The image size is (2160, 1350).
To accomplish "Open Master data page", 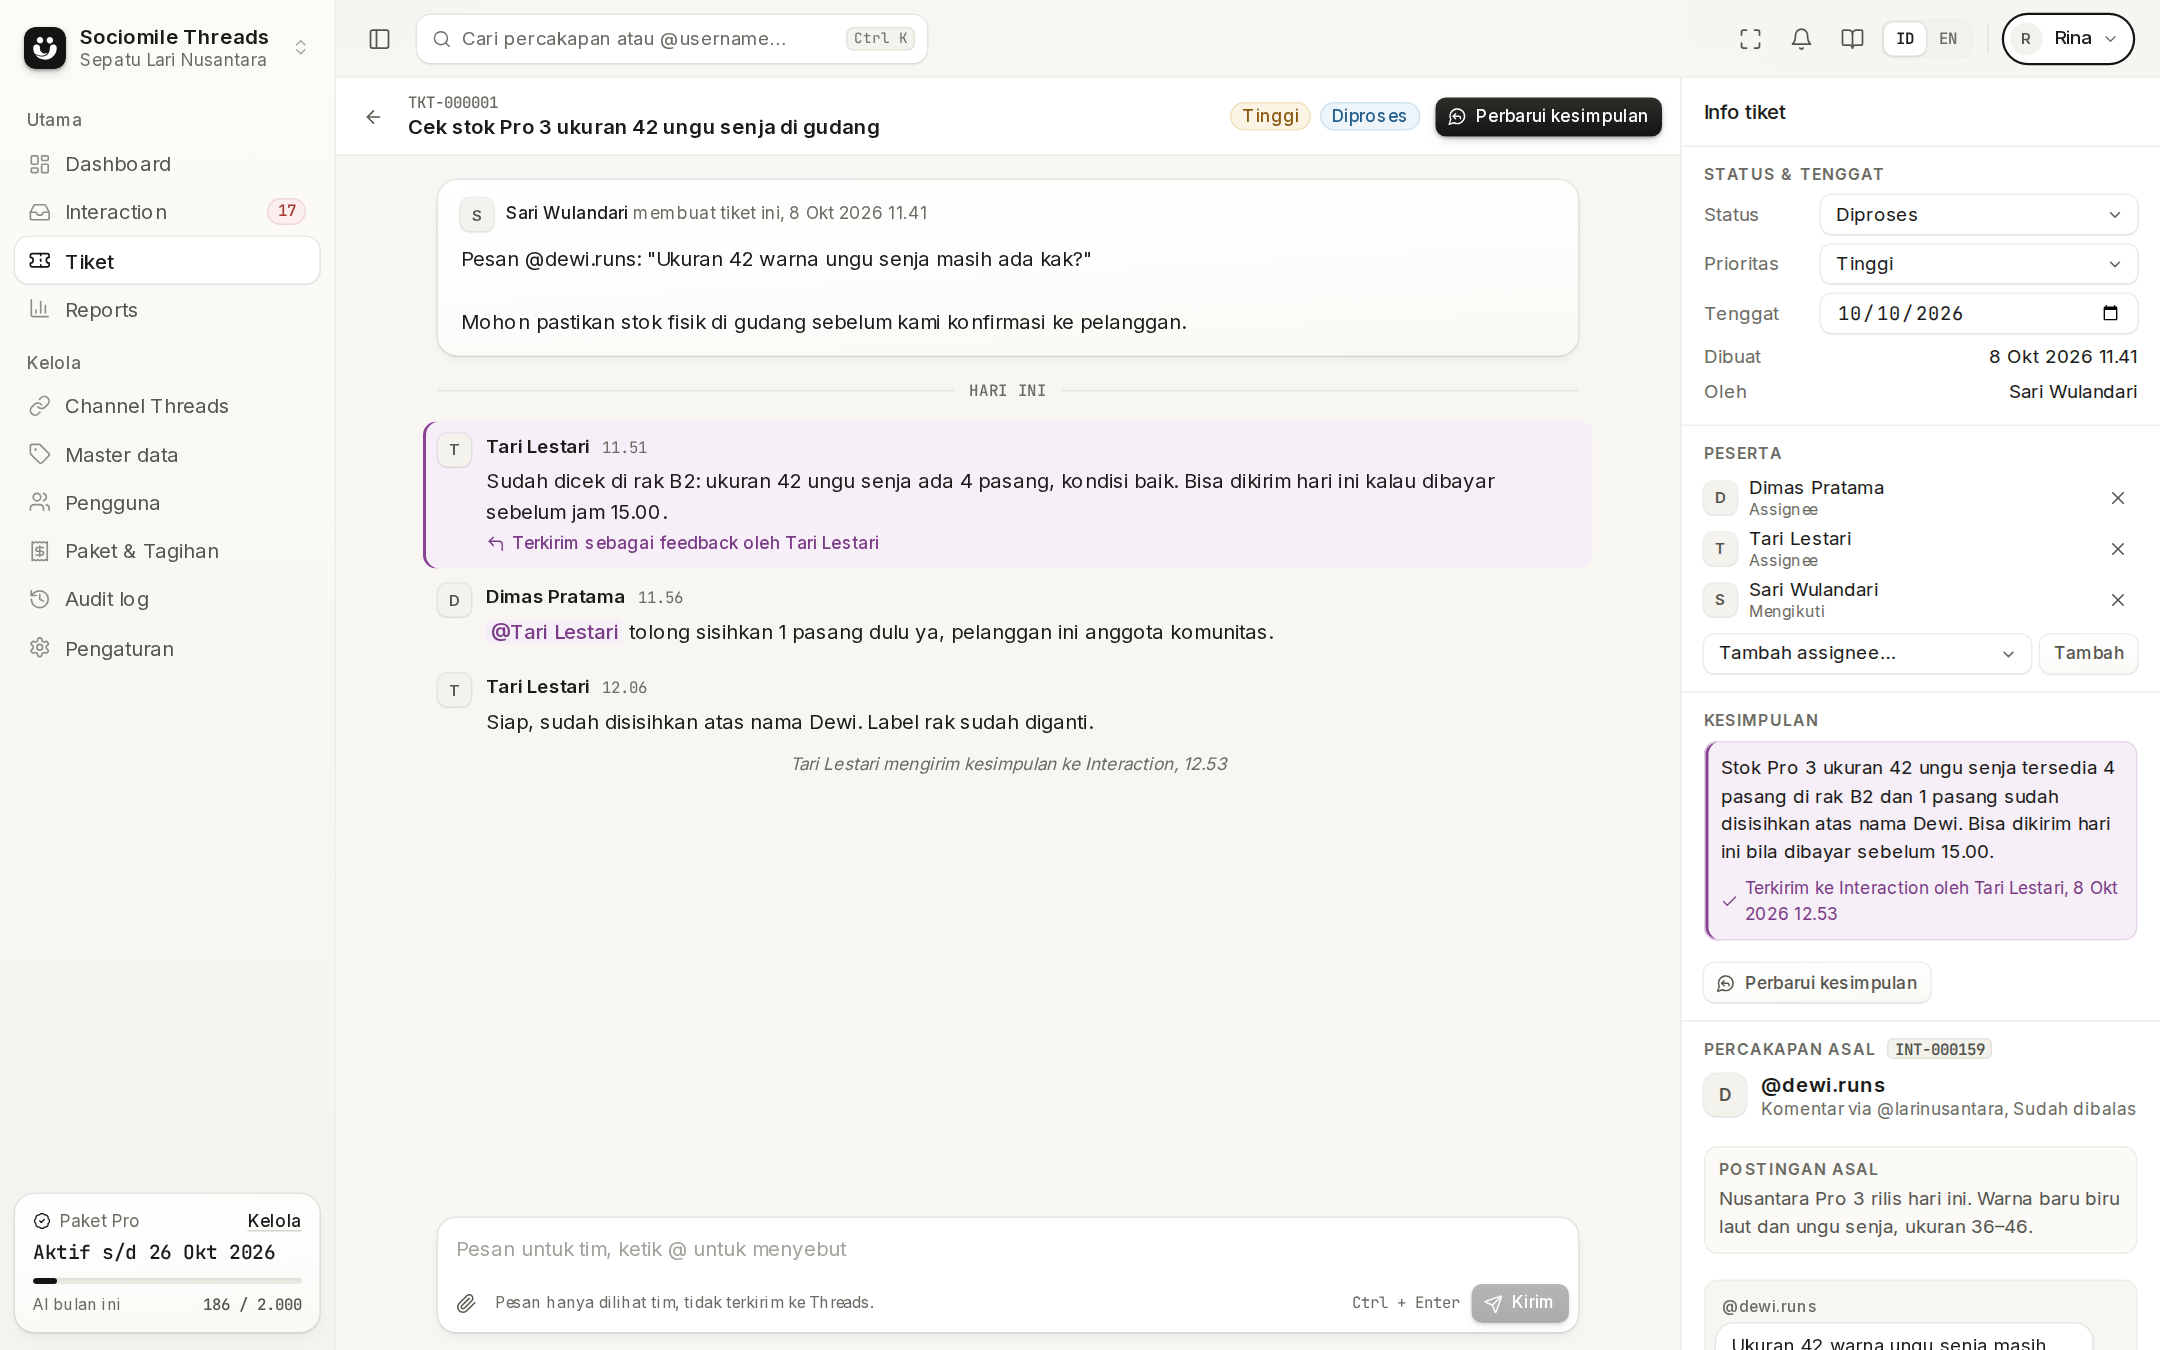I will [167, 455].
